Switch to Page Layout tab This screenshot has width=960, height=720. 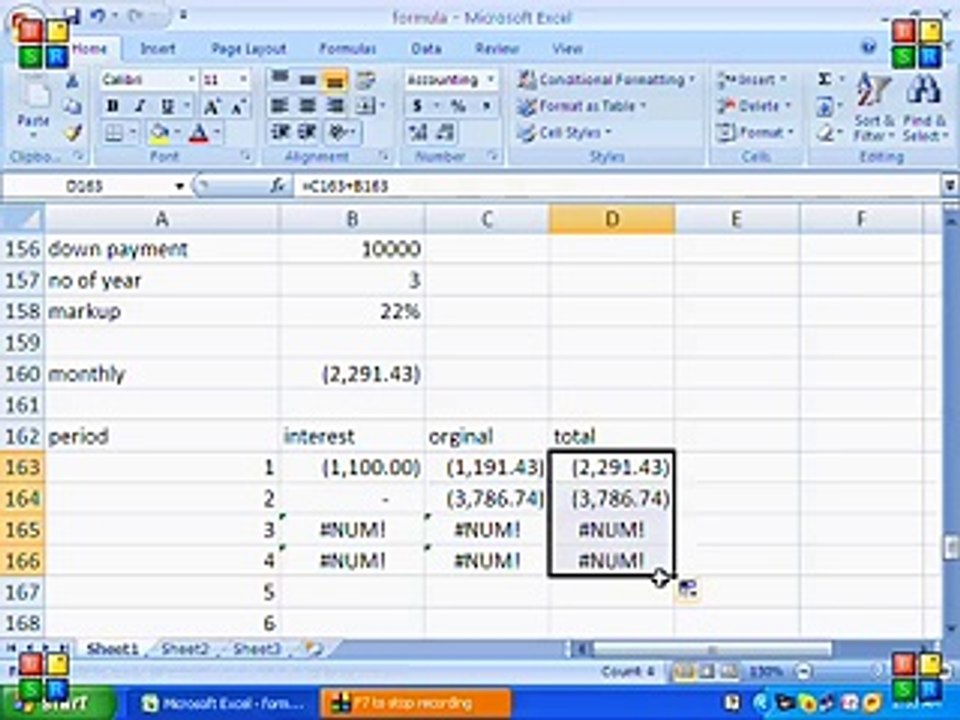(249, 48)
